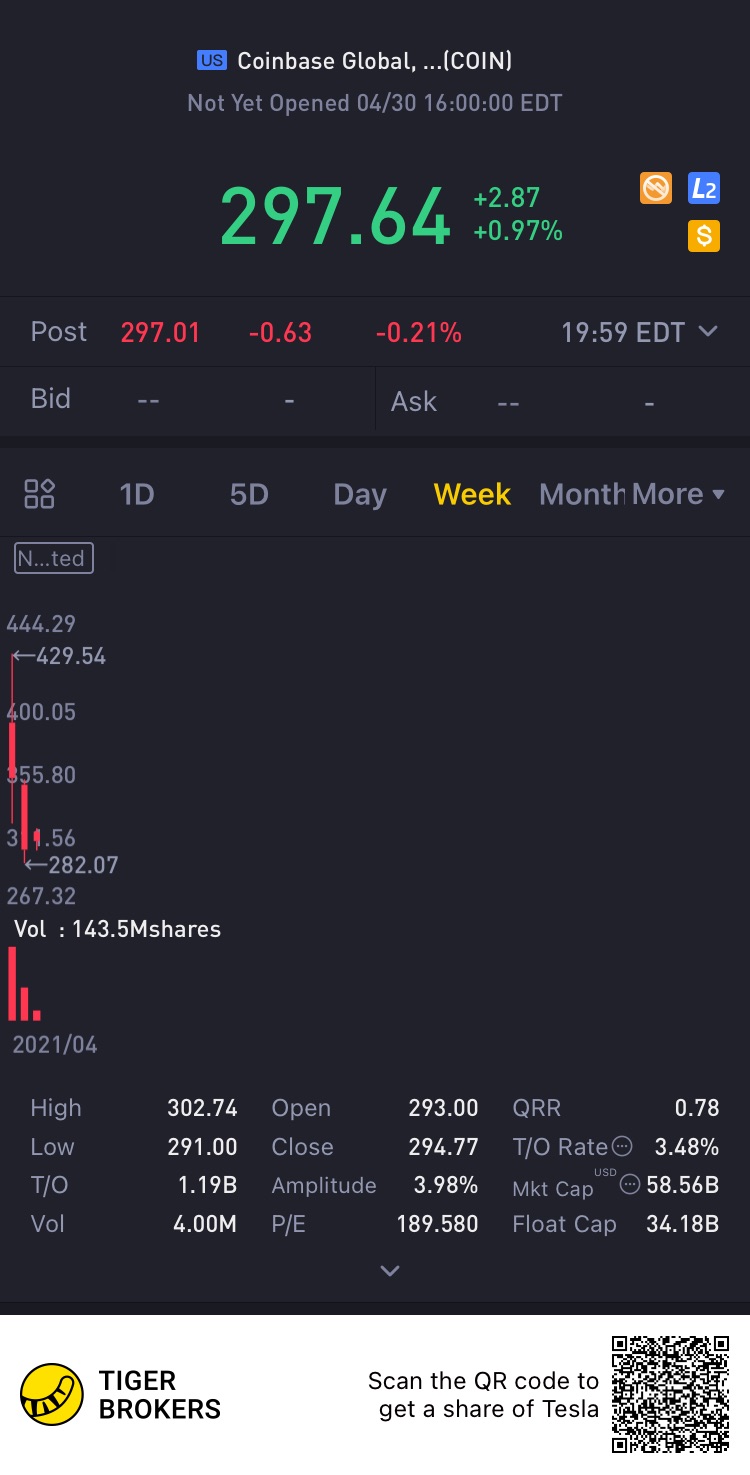Tap the US market flag badge
This screenshot has height=1475, width=750.
(x=211, y=61)
